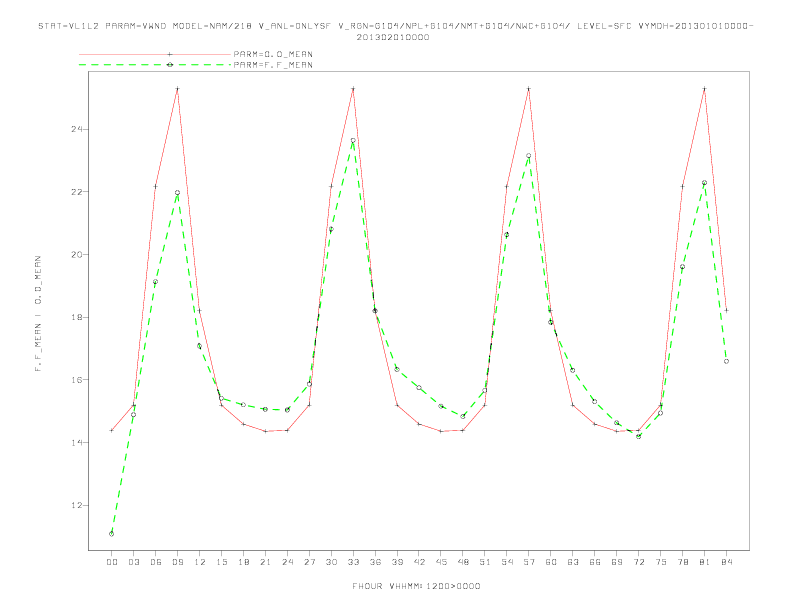
Task: Click the x-axis tick label 03
Action: 133,562
